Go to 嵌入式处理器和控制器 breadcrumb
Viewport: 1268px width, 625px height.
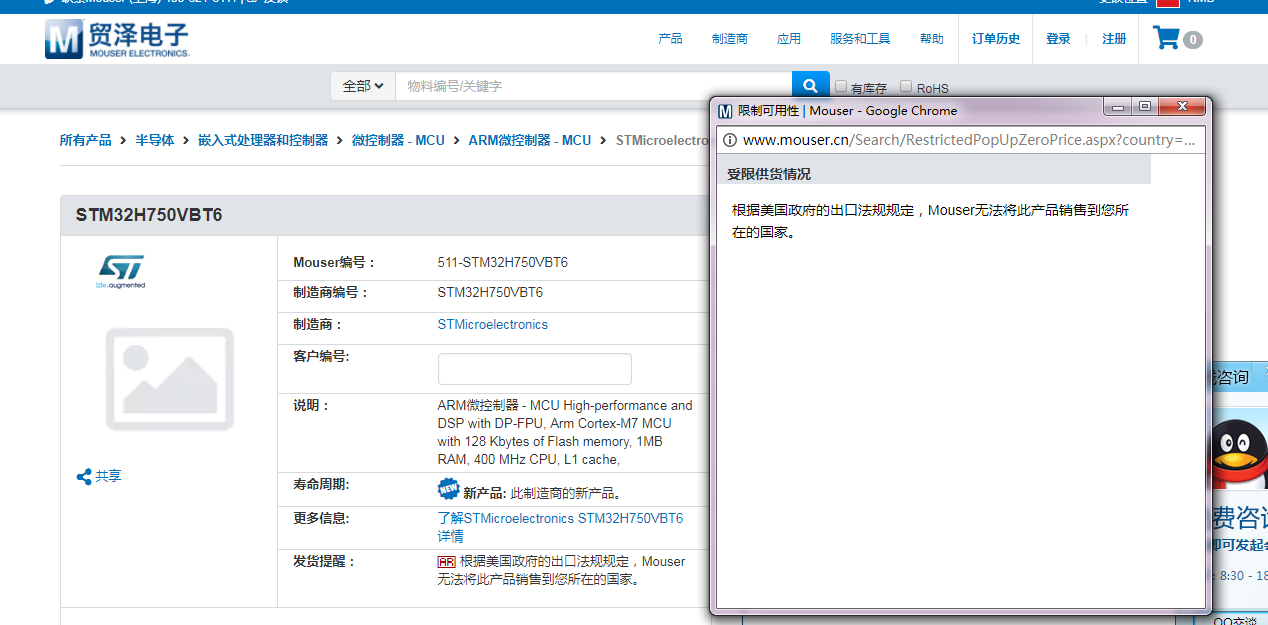[x=263, y=140]
